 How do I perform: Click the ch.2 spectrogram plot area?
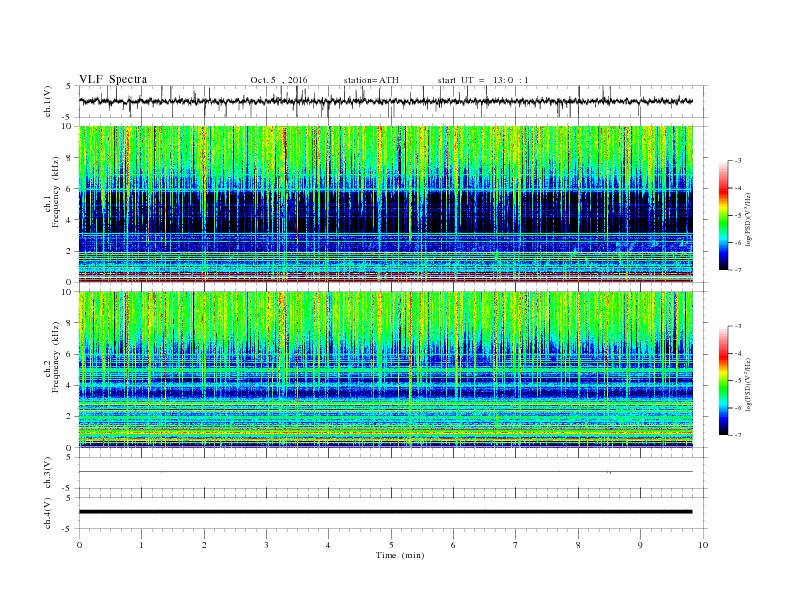click(386, 370)
